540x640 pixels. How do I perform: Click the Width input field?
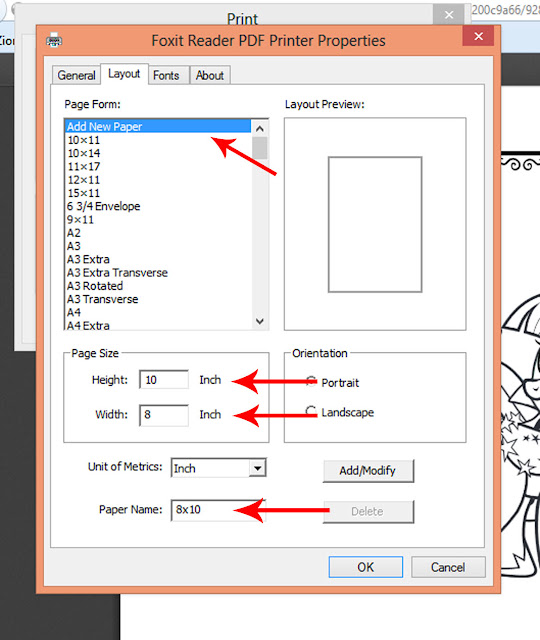pyautogui.click(x=164, y=415)
